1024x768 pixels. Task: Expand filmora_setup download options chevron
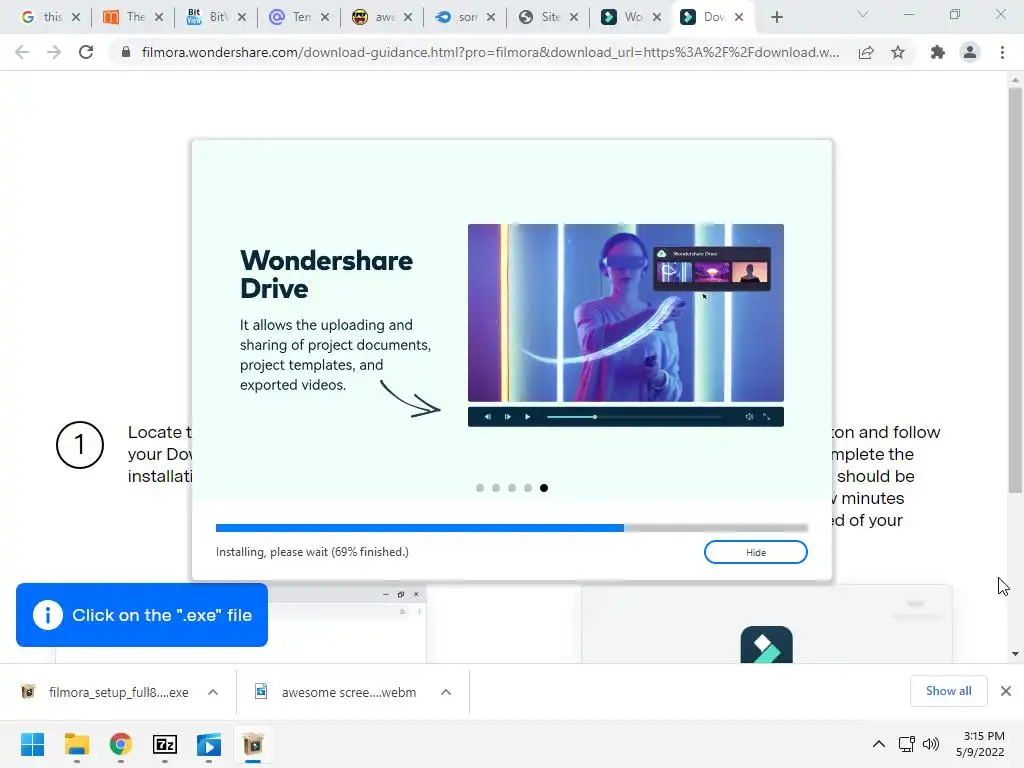pos(213,692)
